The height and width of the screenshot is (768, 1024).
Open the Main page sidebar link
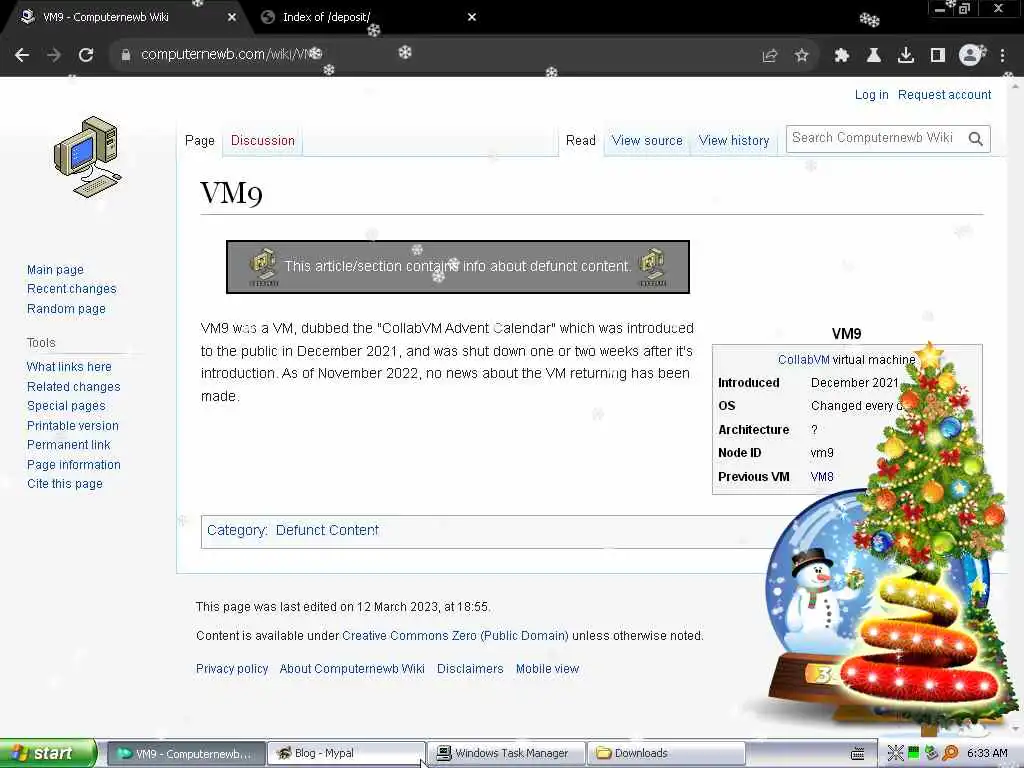click(55, 270)
